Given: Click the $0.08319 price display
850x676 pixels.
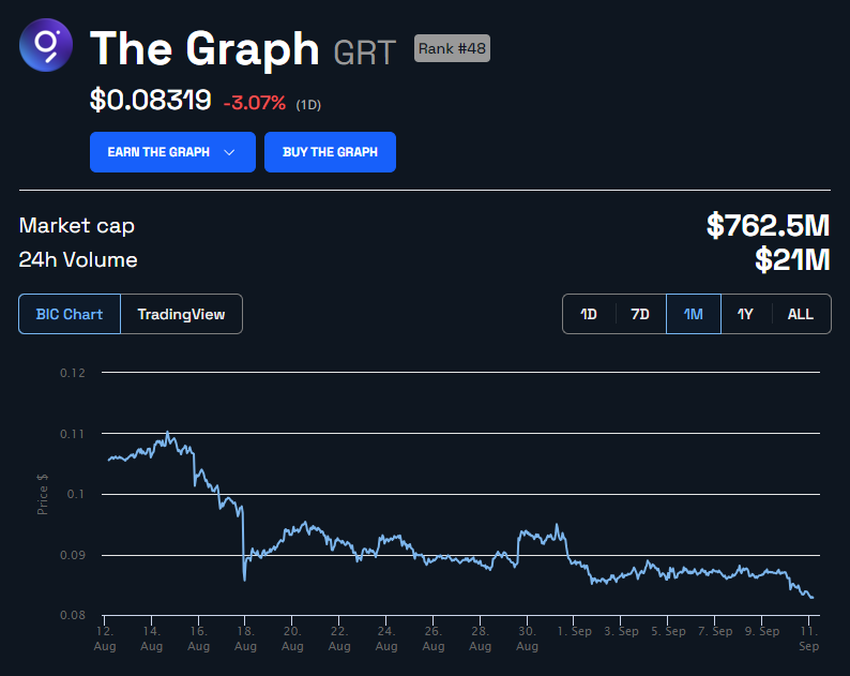Looking at the screenshot, I should 150,100.
